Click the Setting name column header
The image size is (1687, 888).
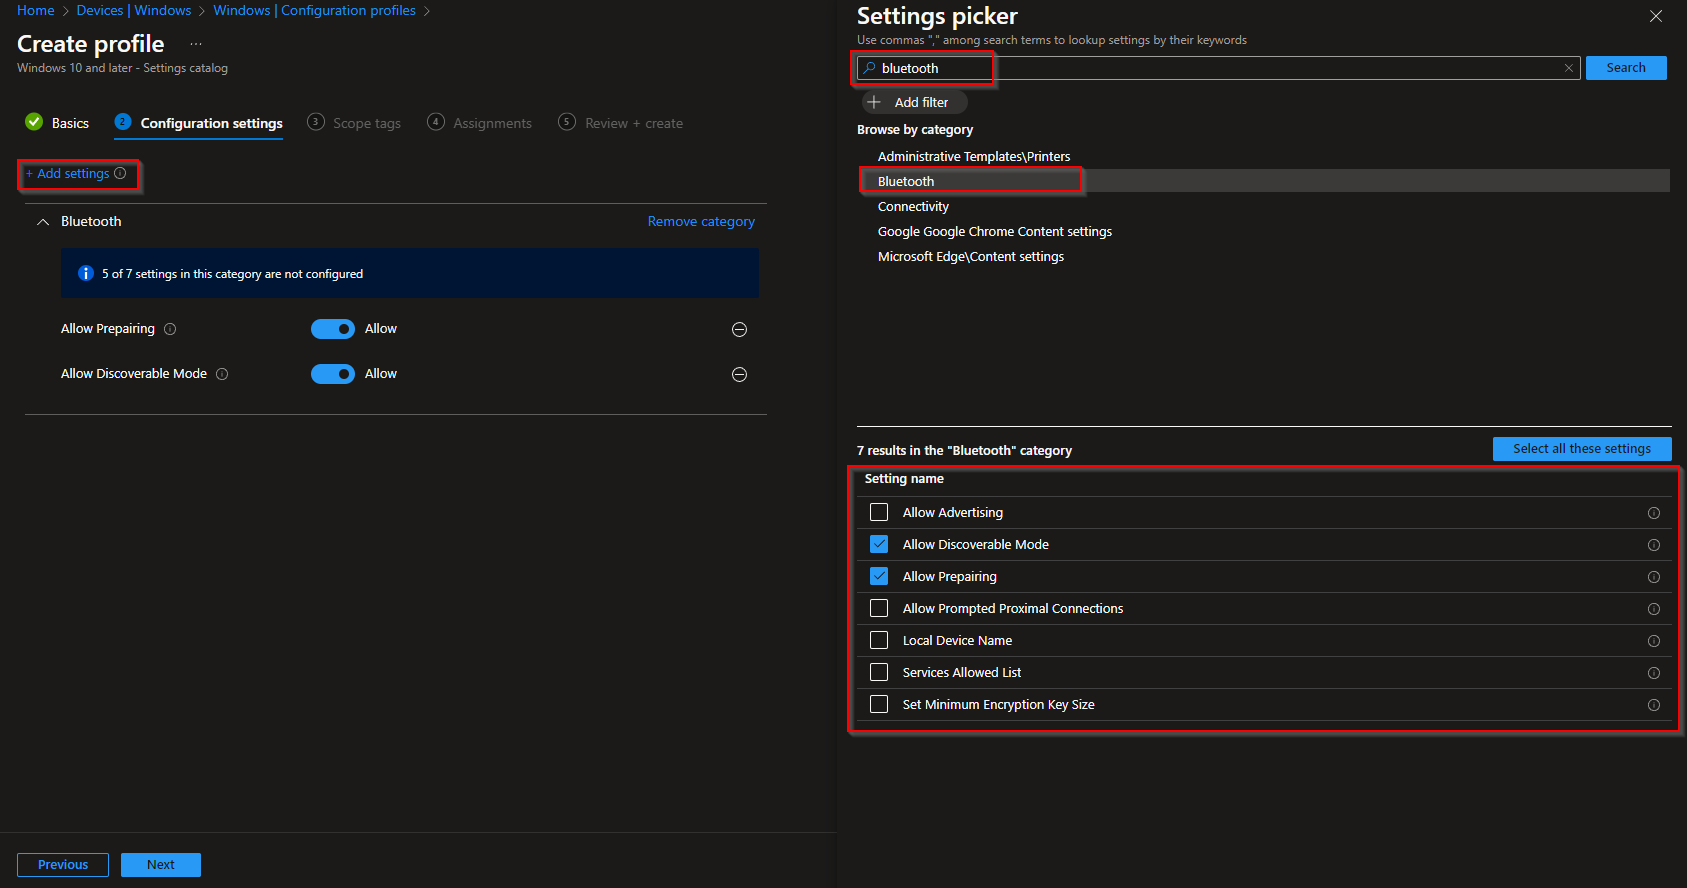pyautogui.click(x=904, y=479)
